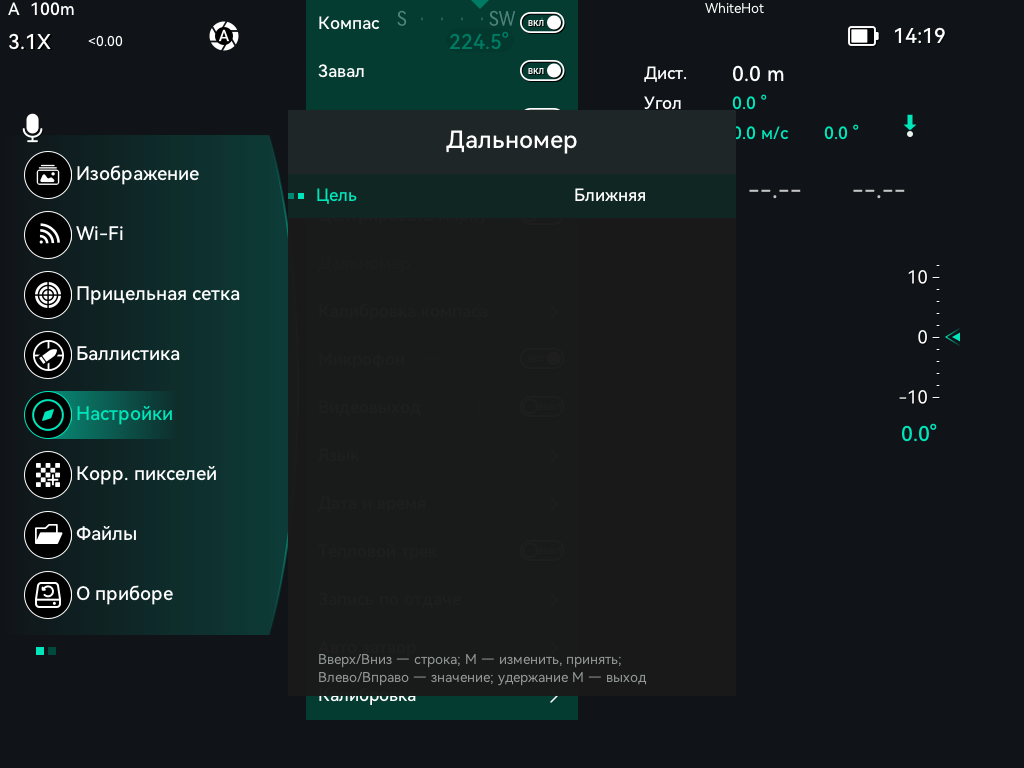This screenshot has height=768, width=1024.
Task: Open the Файлы menu item
Action: click(81, 535)
